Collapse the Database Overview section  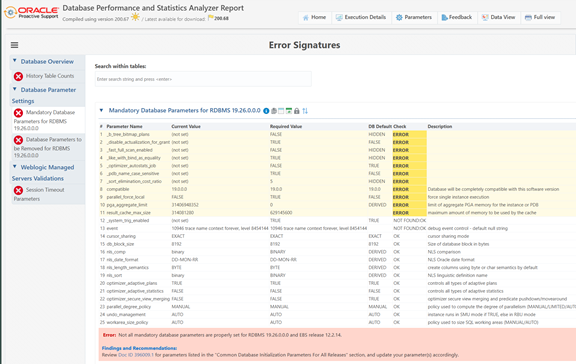[15, 61]
